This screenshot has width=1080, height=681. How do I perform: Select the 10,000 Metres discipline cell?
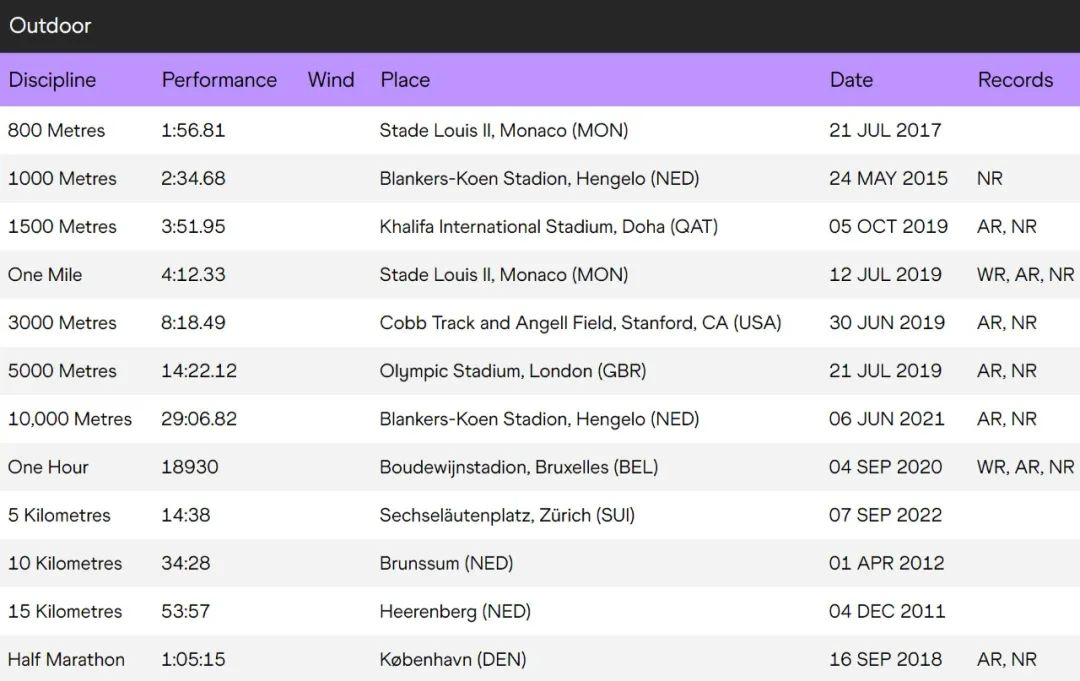70,419
